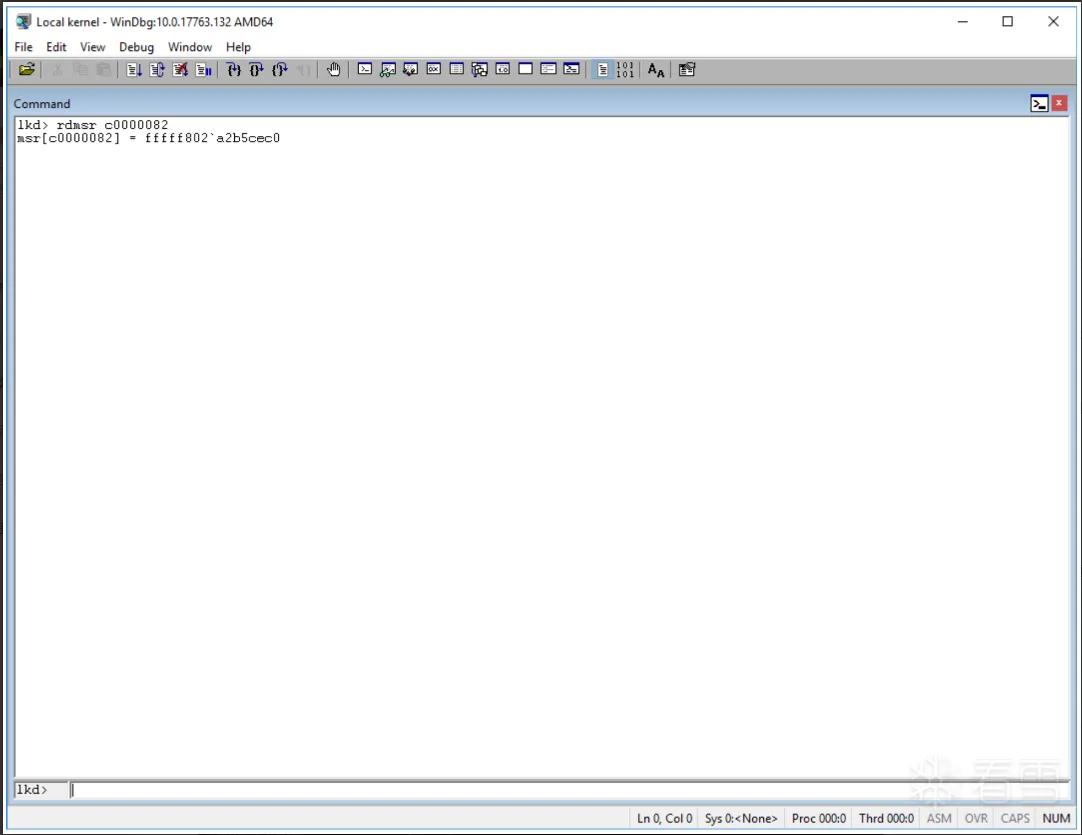
Task: Close the Command pane with red X
Action: pos(1059,104)
